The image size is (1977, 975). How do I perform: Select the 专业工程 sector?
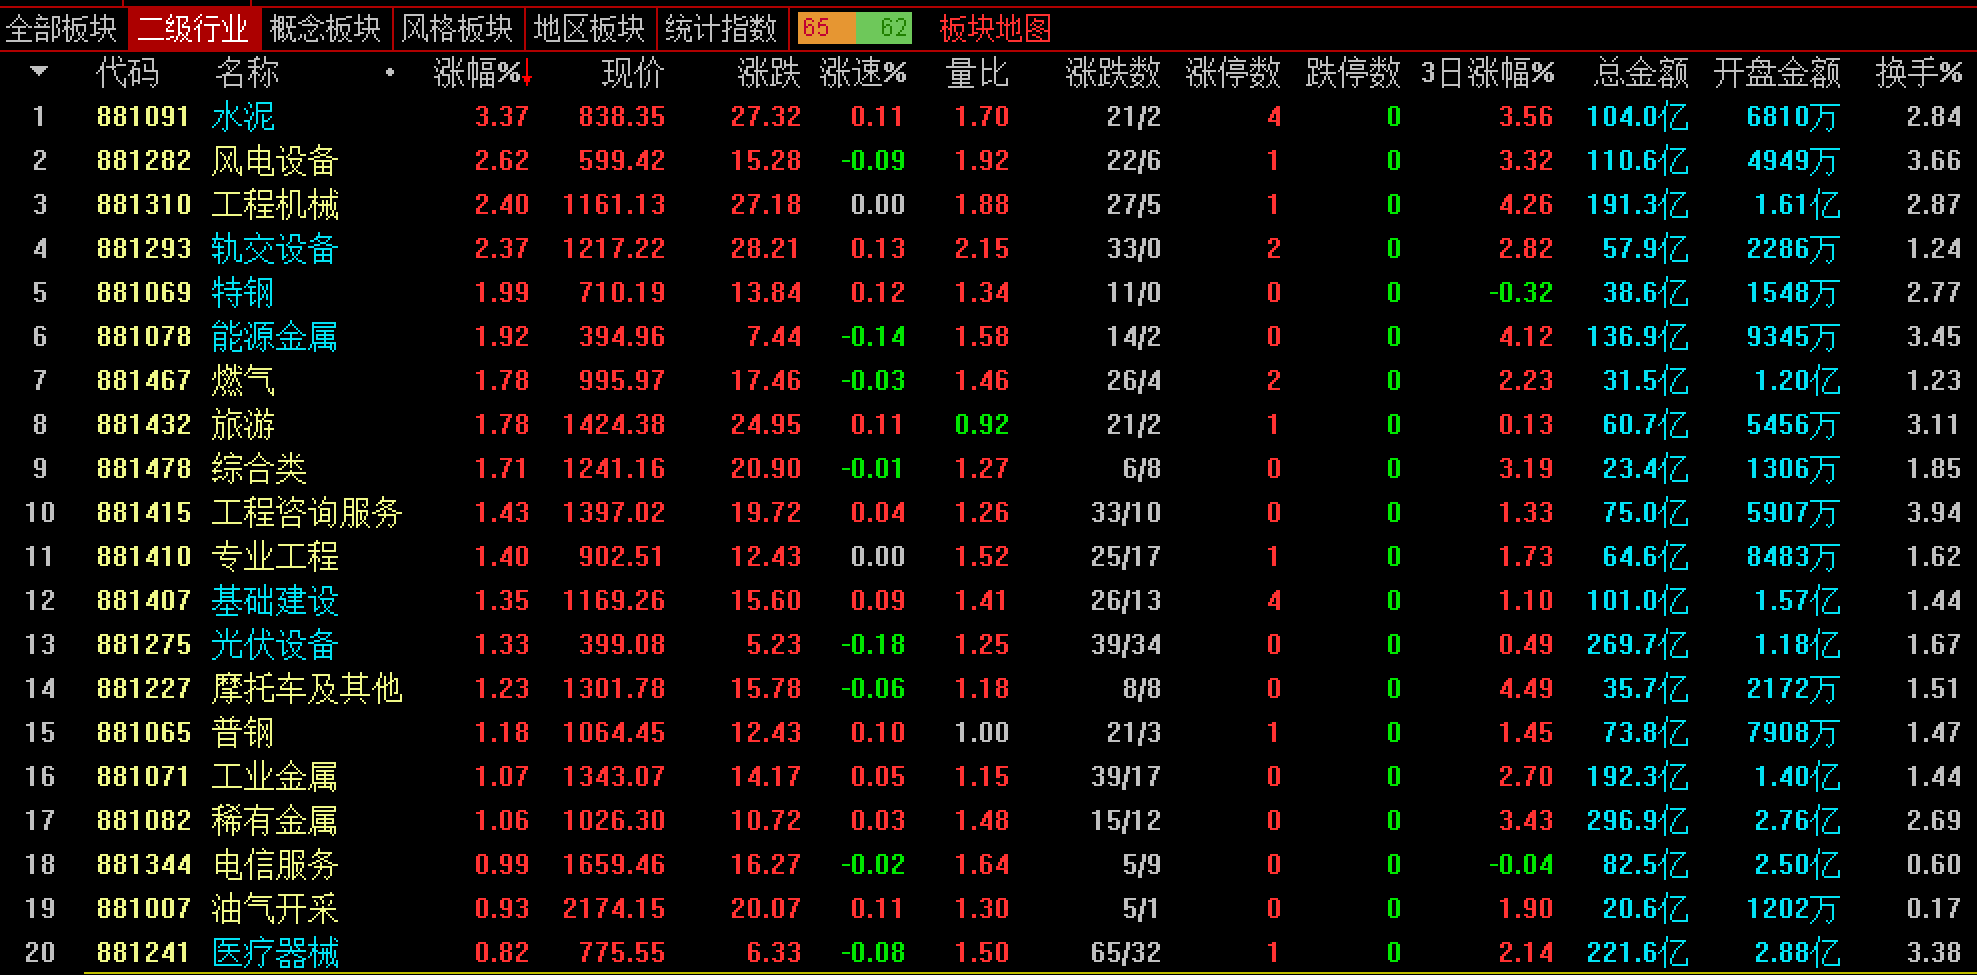(x=275, y=557)
